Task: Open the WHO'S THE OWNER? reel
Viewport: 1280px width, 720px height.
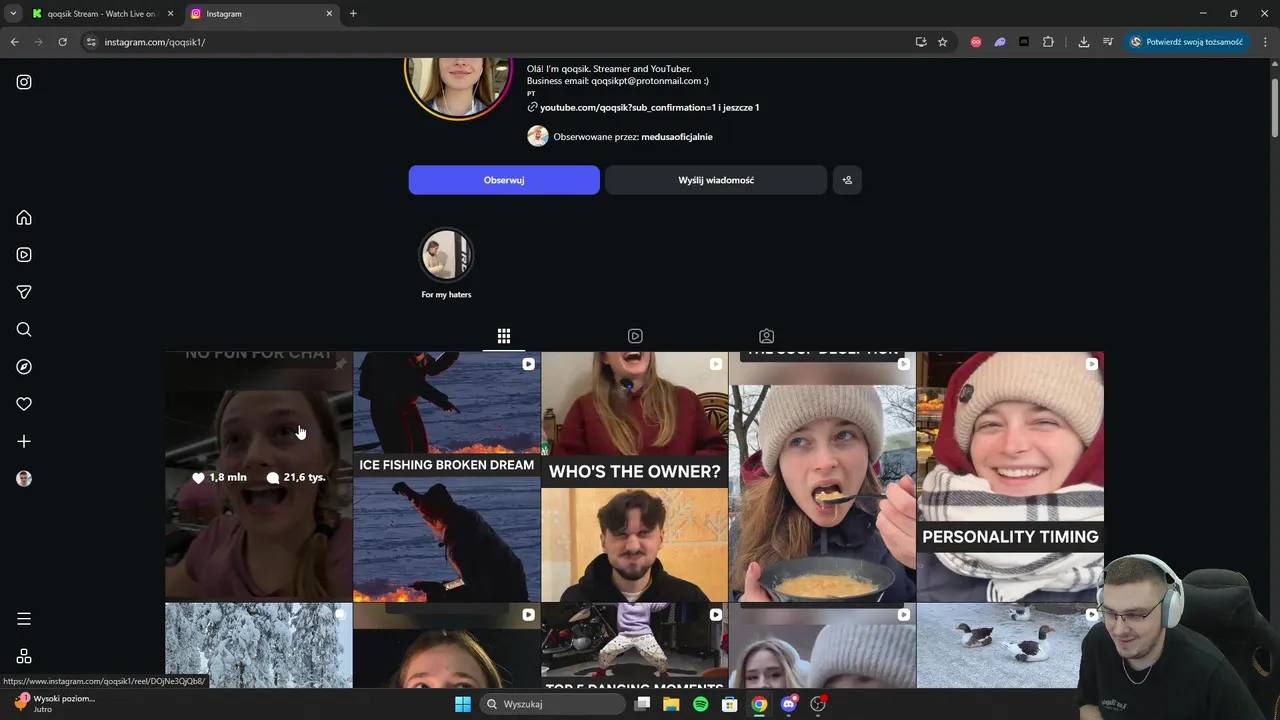Action: point(635,477)
